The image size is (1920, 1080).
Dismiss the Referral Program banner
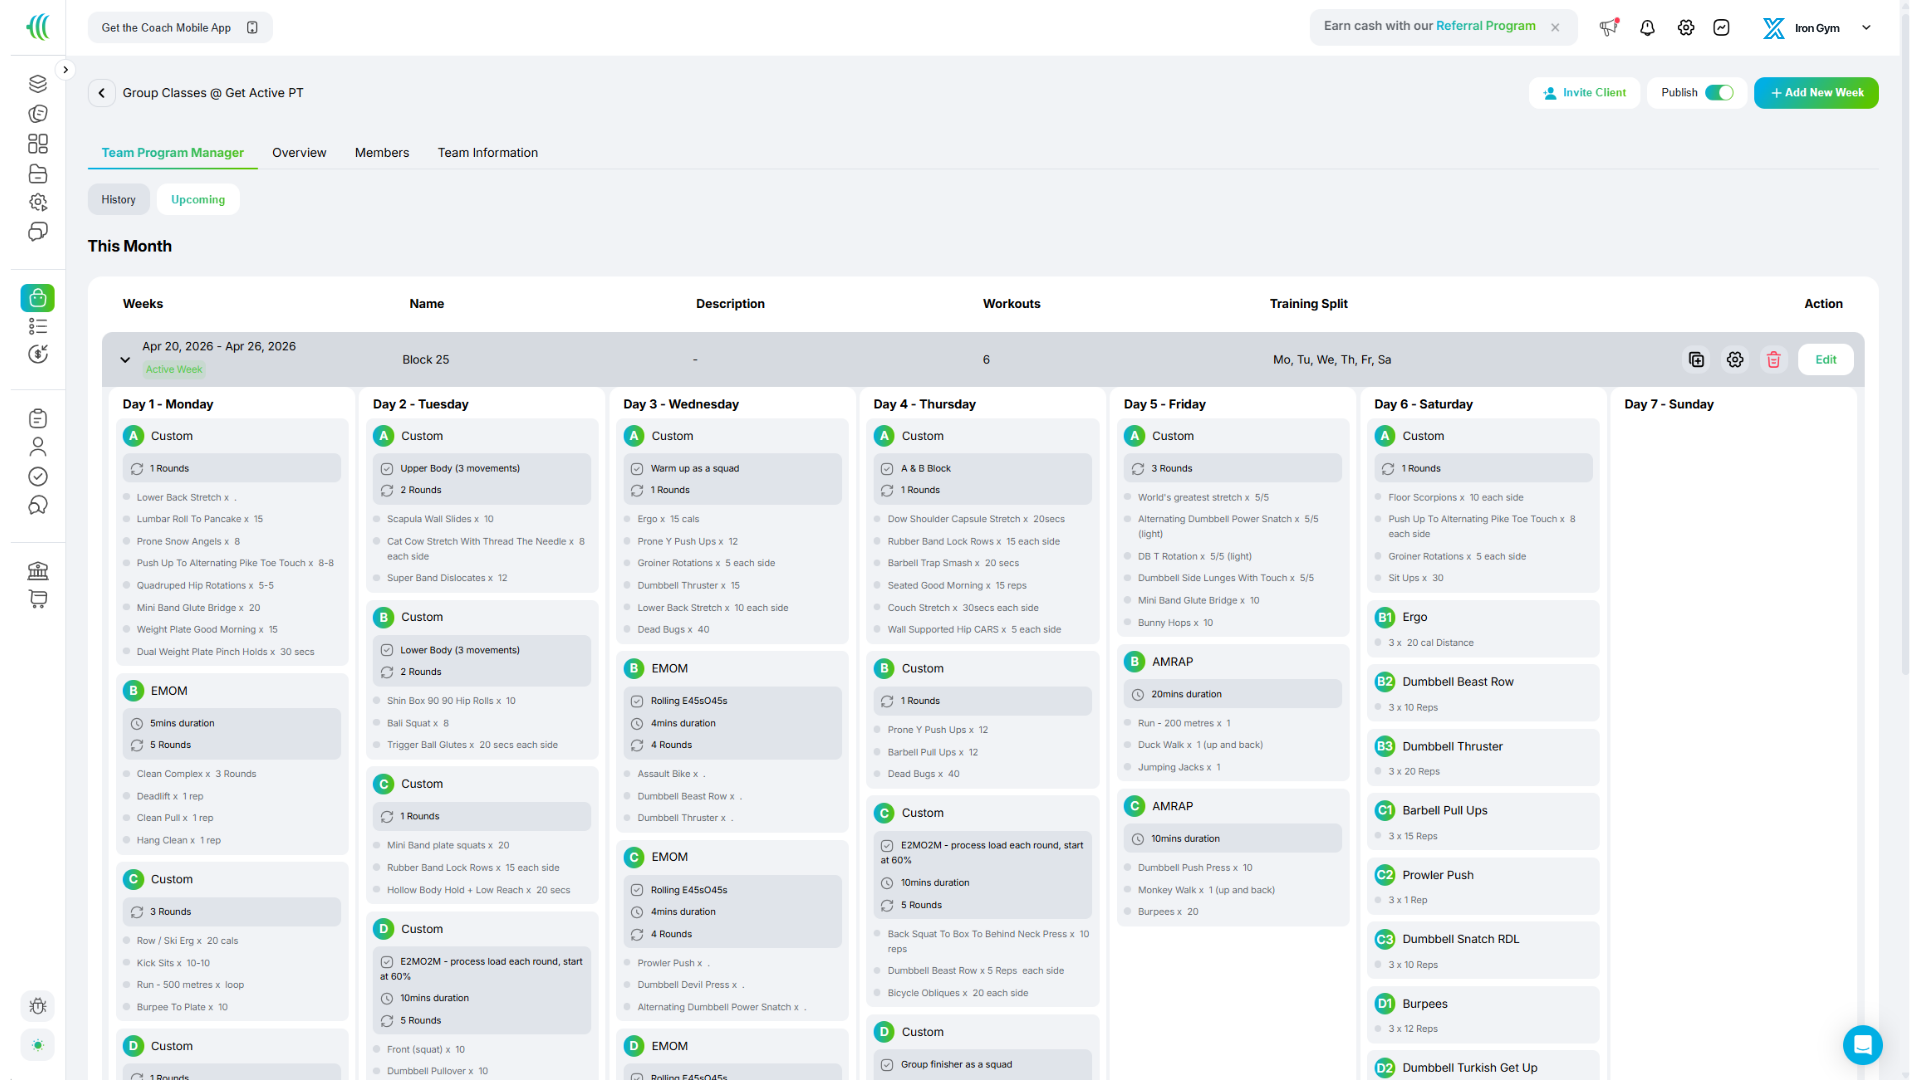point(1555,27)
